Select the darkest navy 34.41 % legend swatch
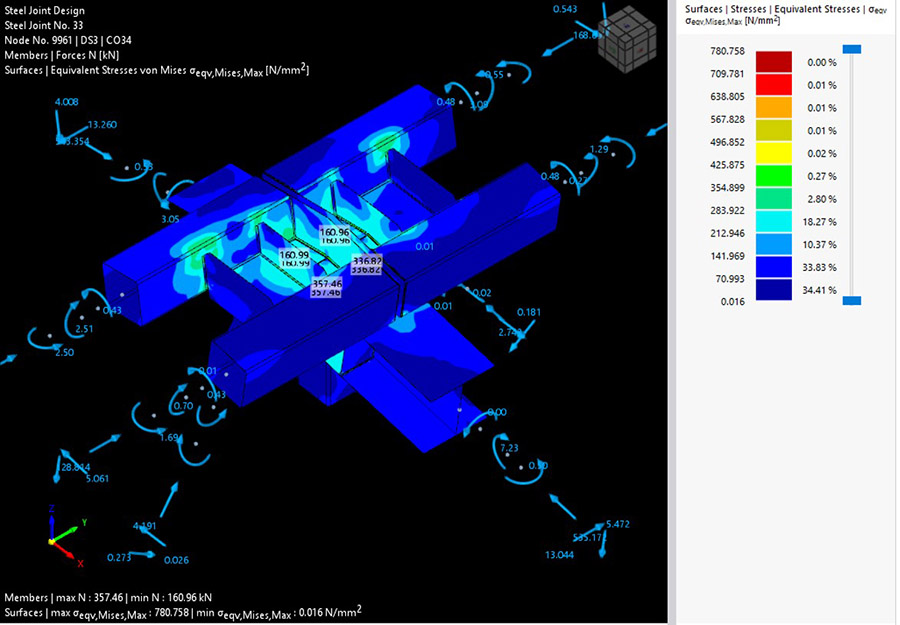Image resolution: width=900 pixels, height=625 pixels. tap(773, 290)
